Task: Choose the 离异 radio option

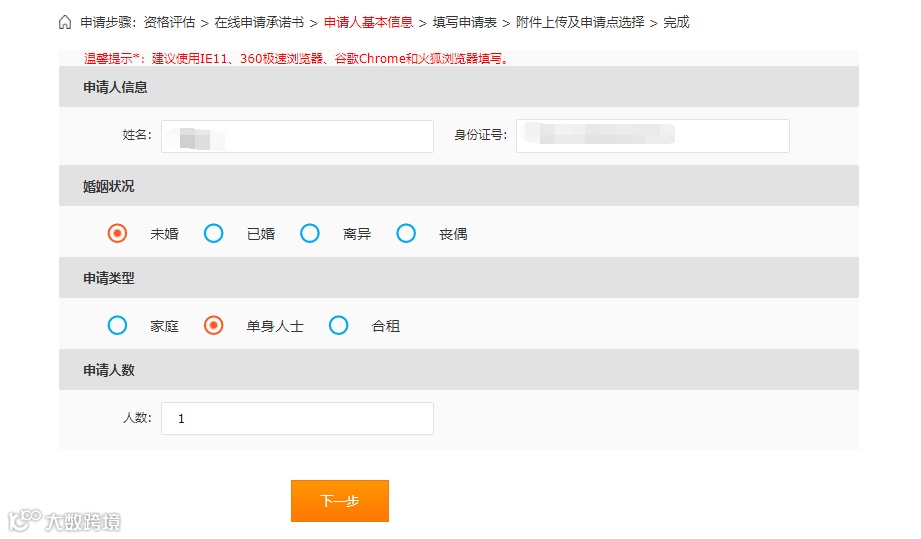Action: 310,234
